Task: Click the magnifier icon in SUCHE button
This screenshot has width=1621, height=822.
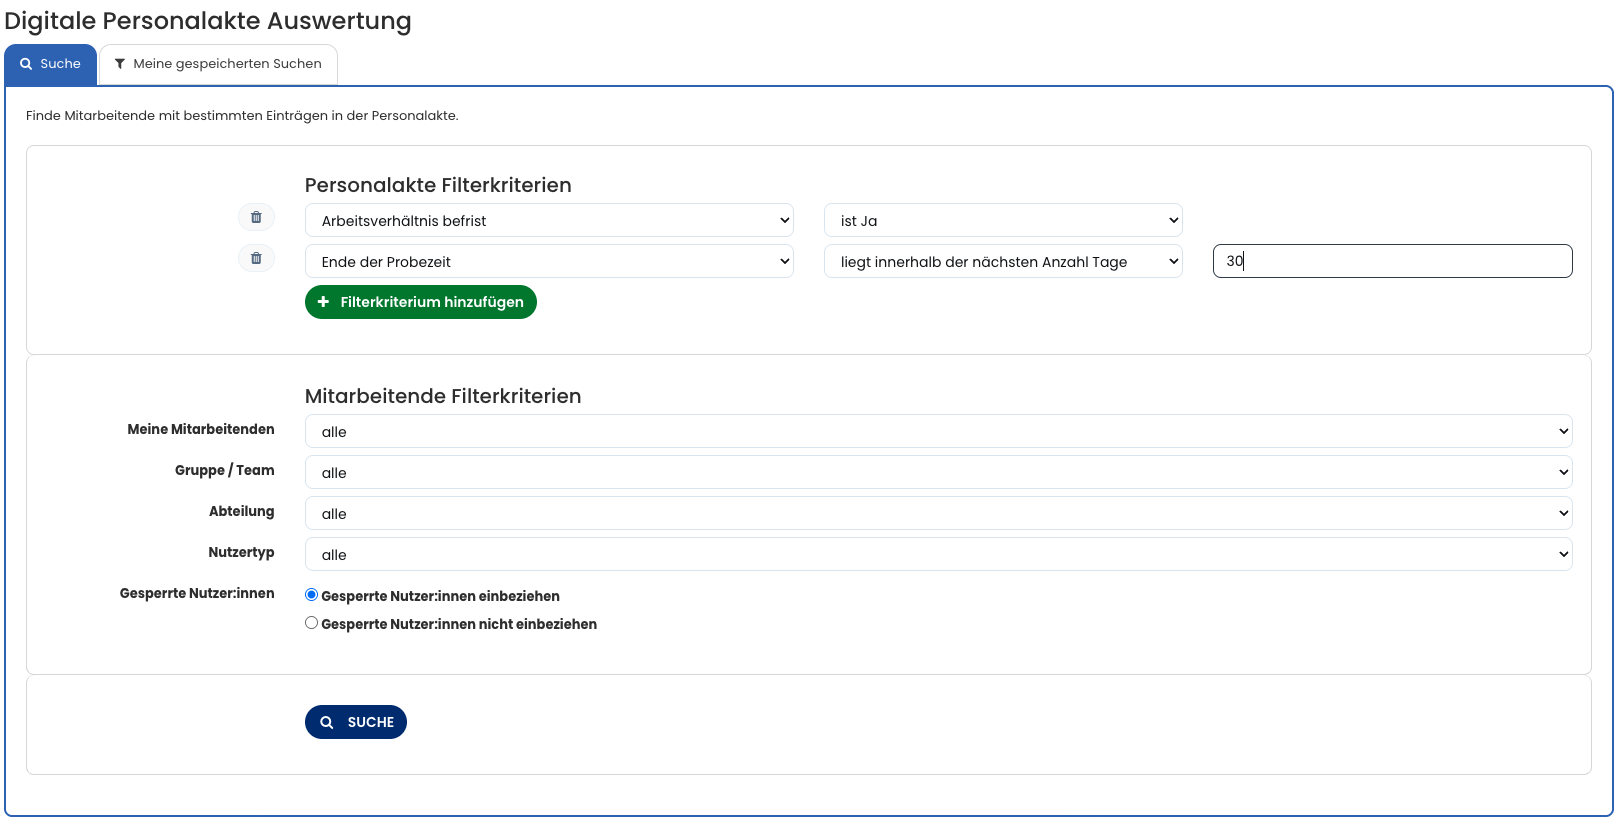Action: (327, 722)
